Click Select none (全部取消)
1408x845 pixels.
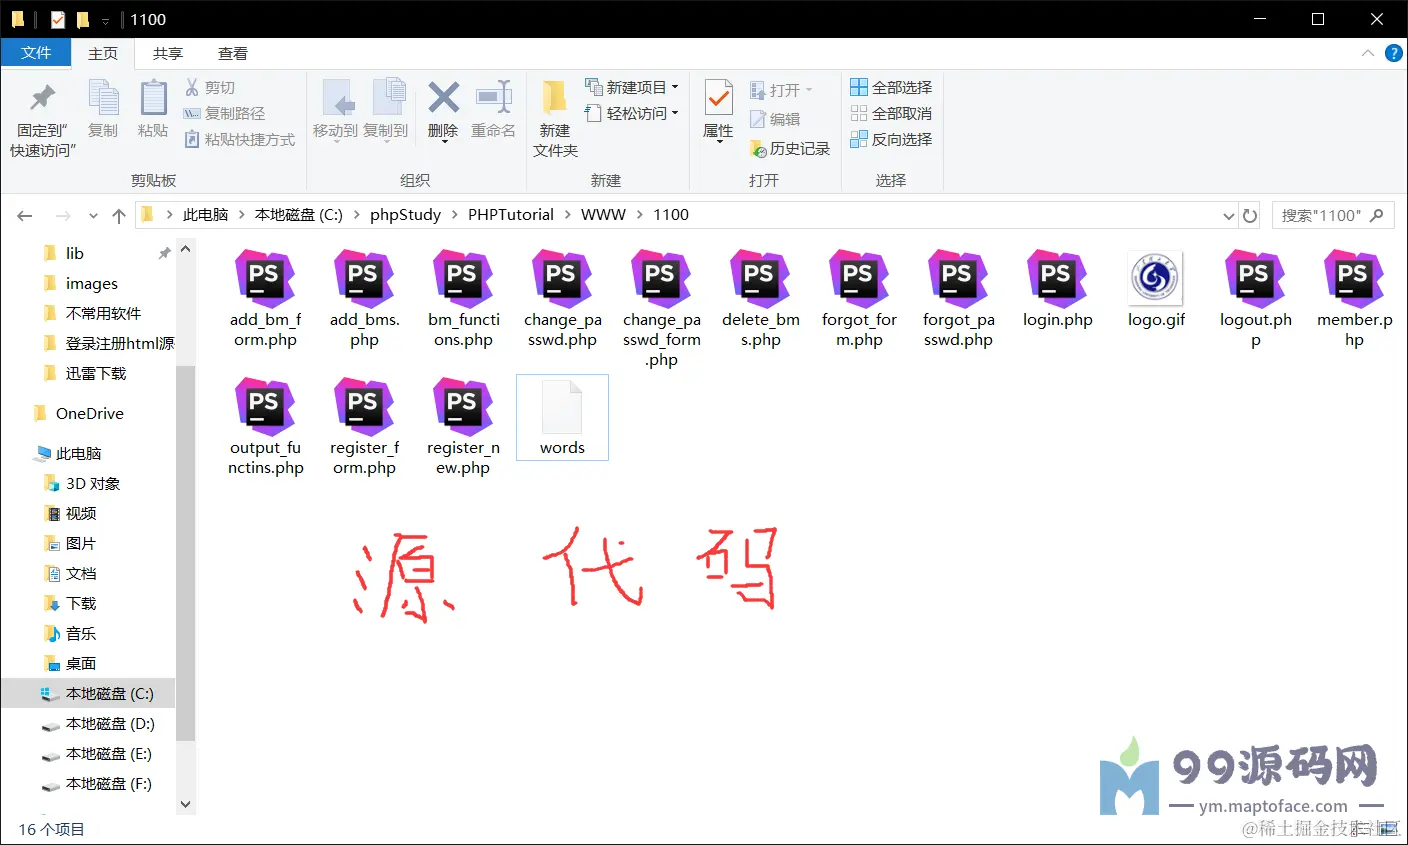891,113
